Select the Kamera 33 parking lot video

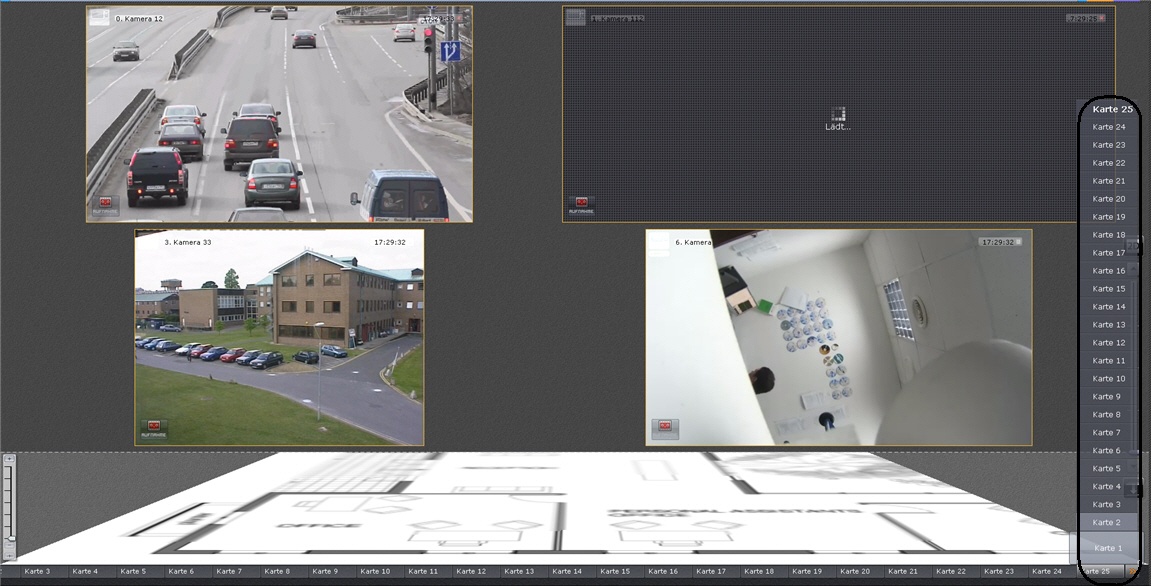point(279,337)
